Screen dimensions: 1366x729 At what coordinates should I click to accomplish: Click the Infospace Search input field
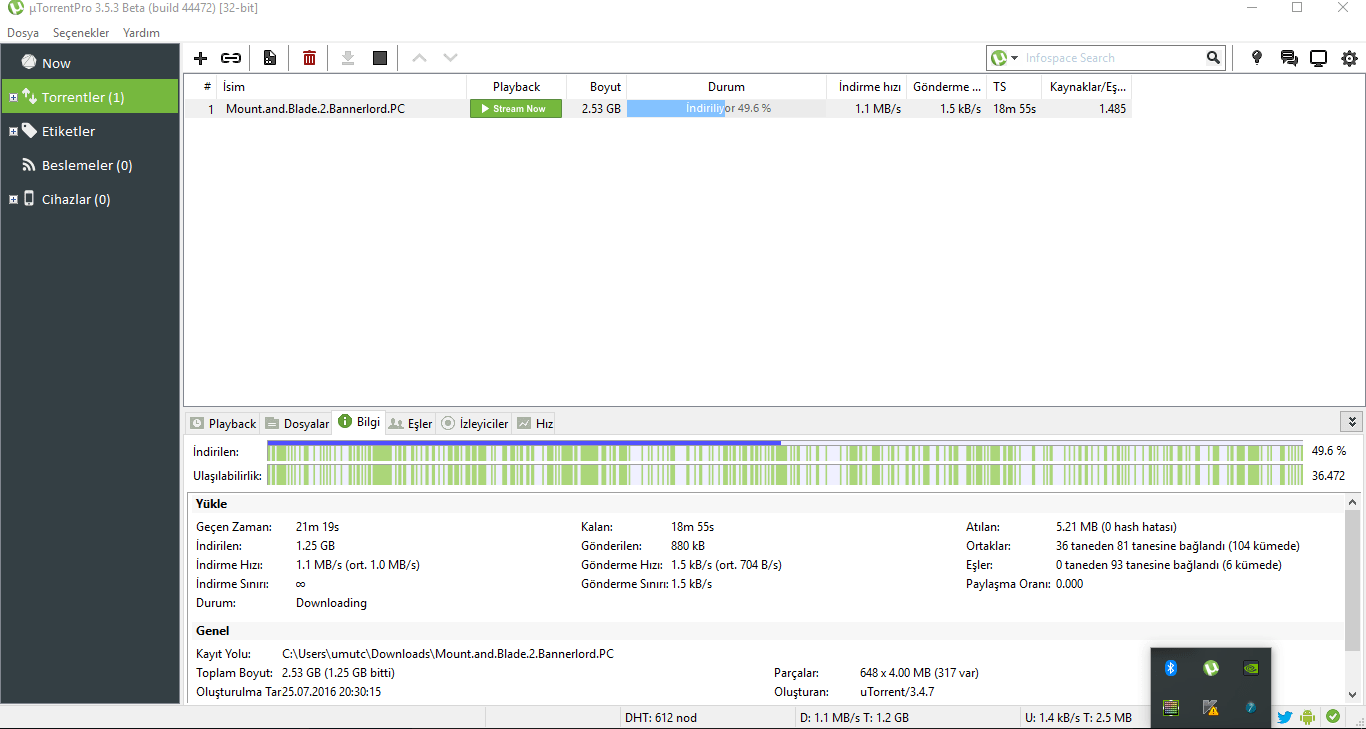(x=1112, y=58)
